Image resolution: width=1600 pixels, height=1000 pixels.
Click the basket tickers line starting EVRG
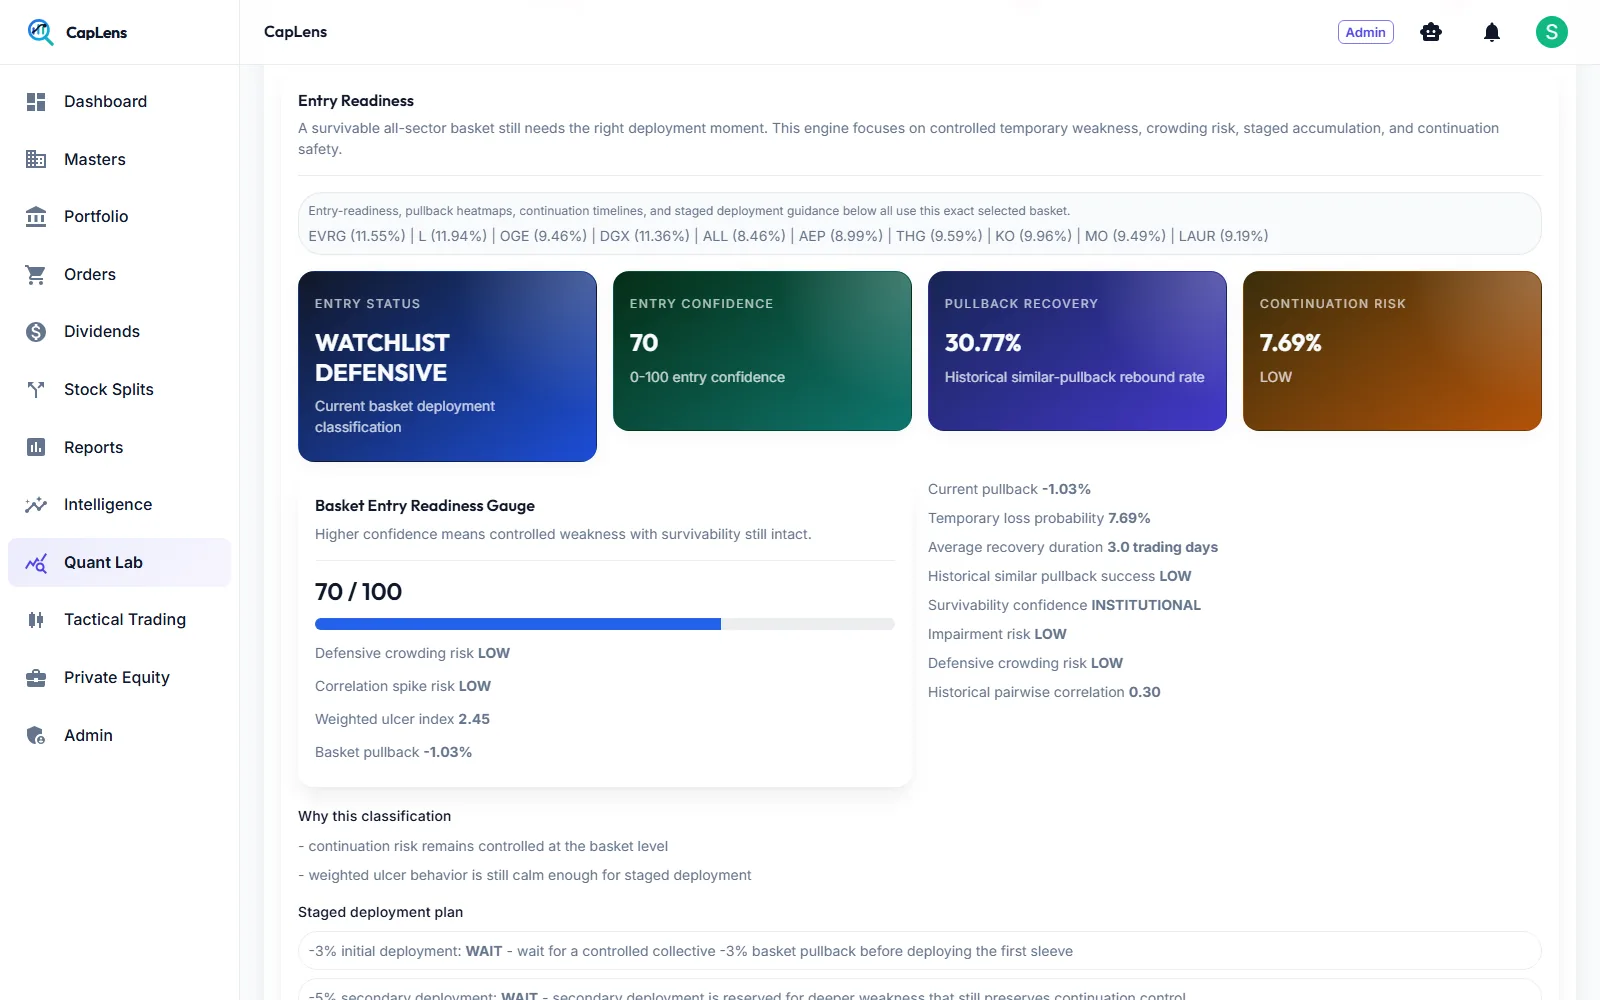pos(788,236)
